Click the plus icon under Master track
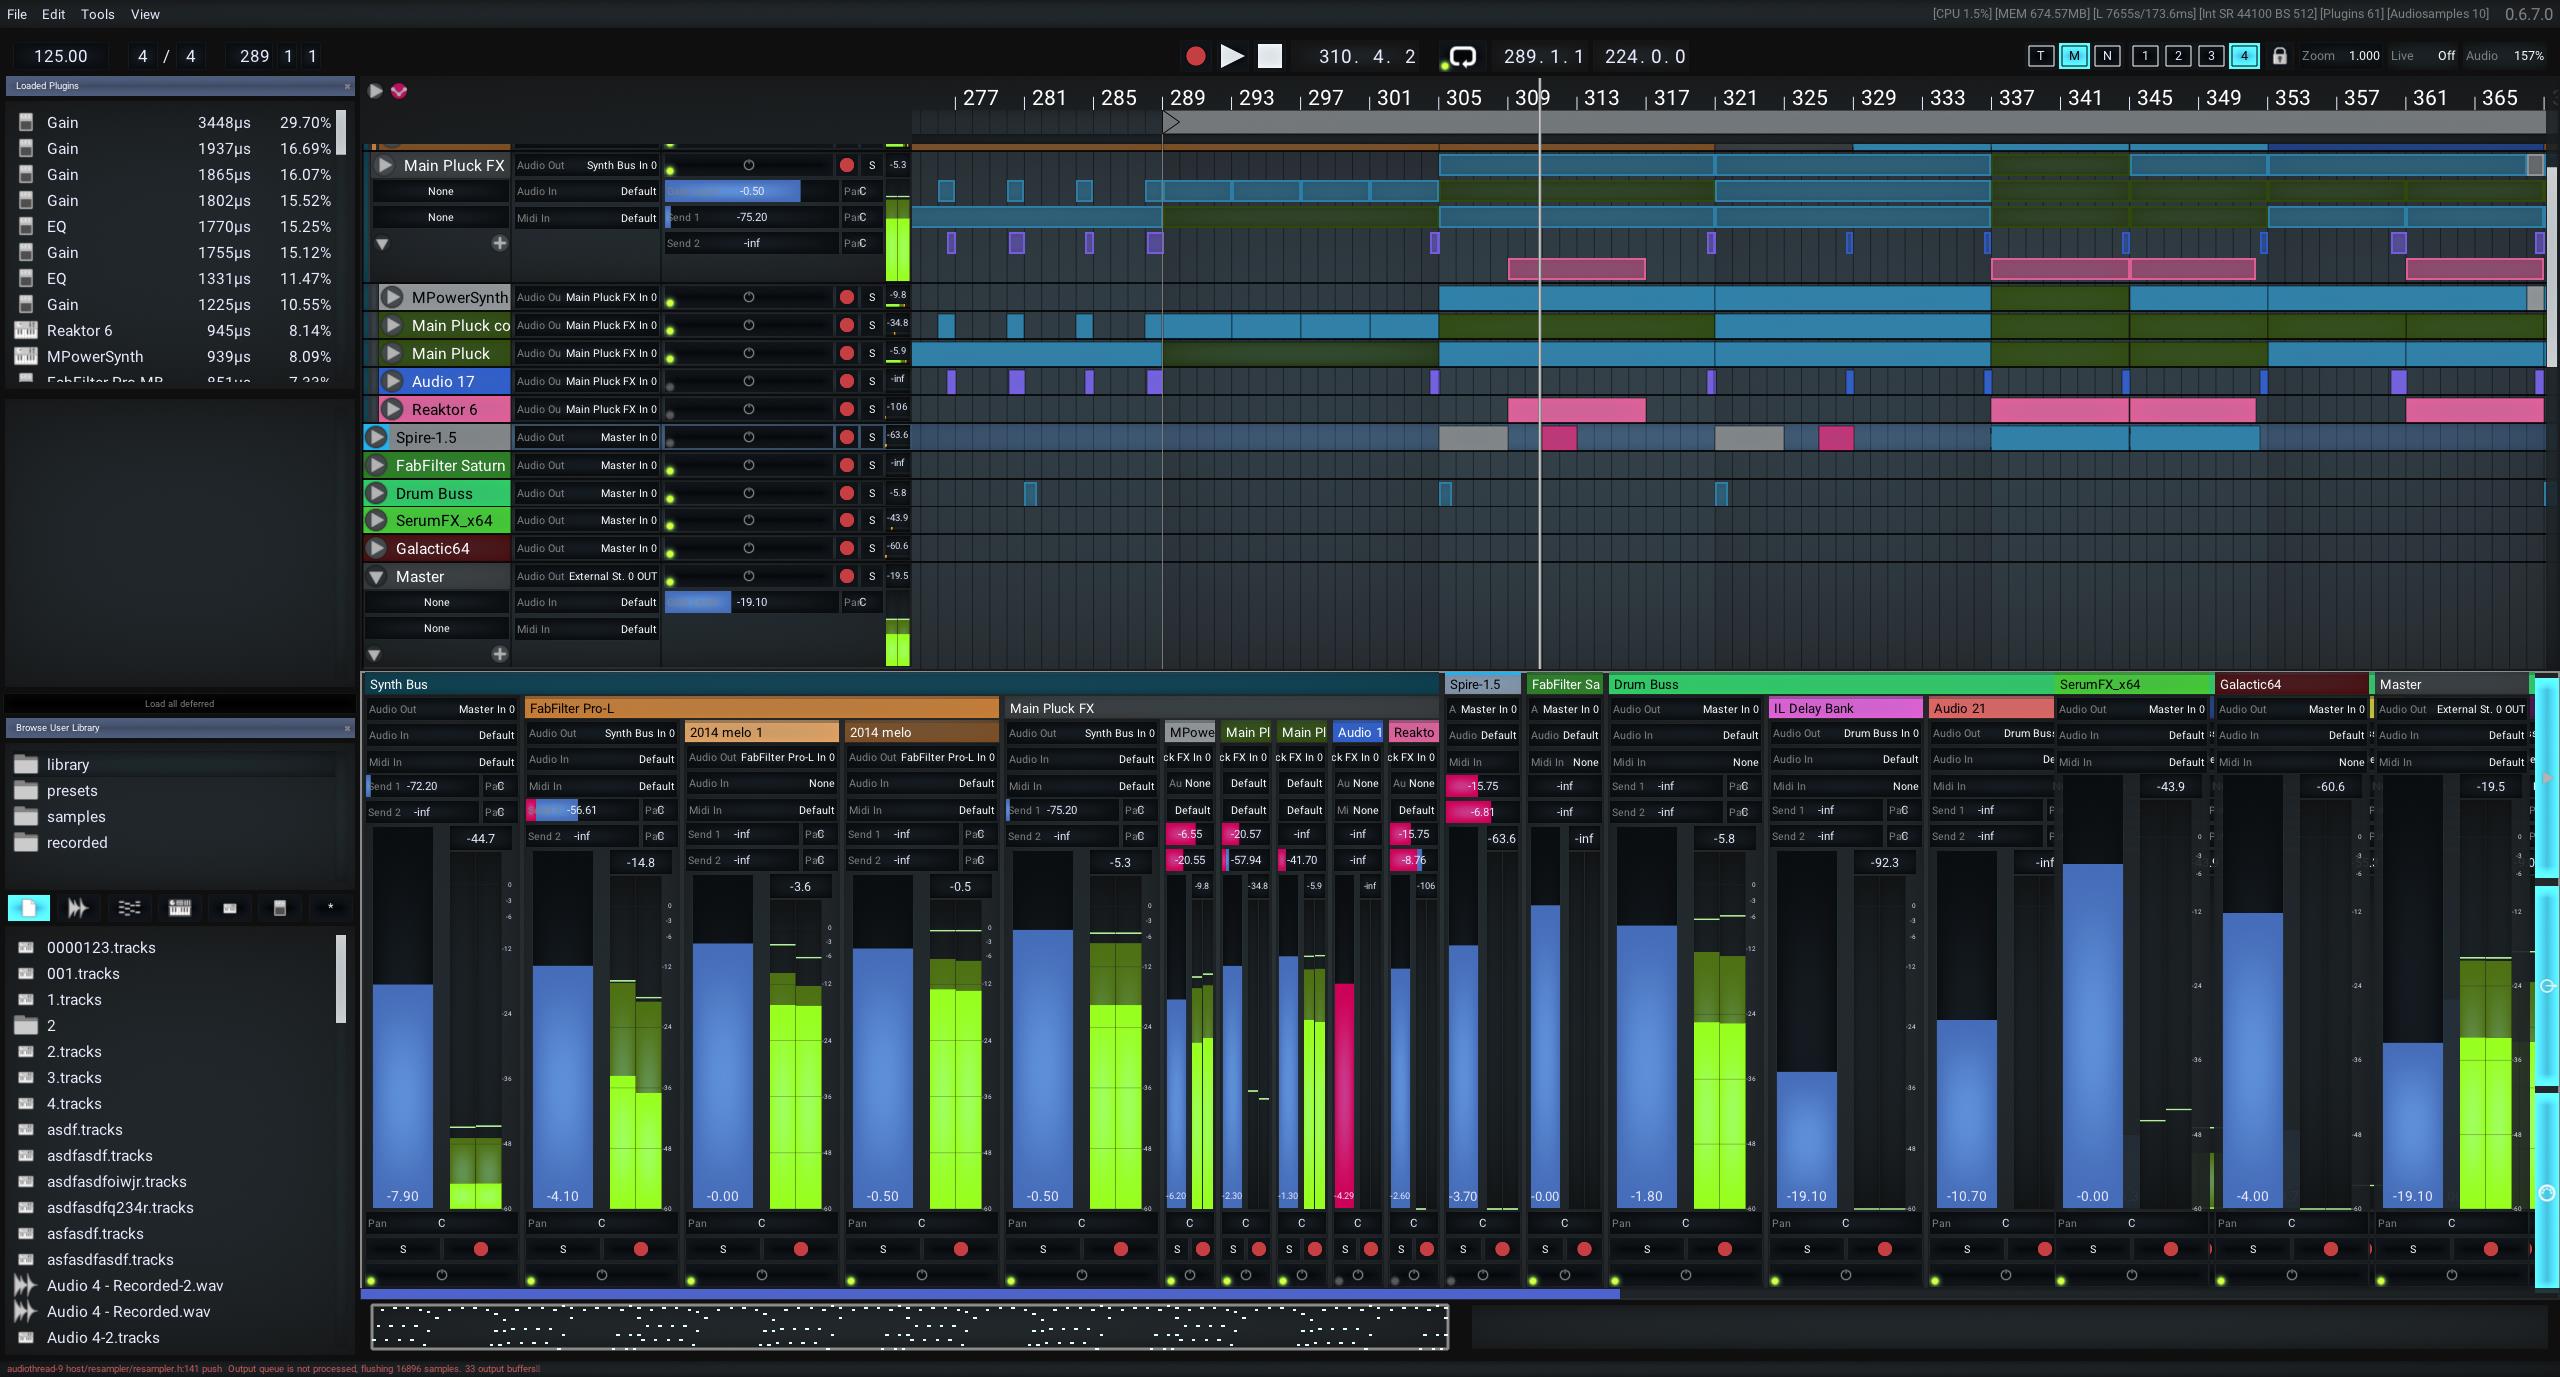The image size is (2560, 1377). point(500,654)
